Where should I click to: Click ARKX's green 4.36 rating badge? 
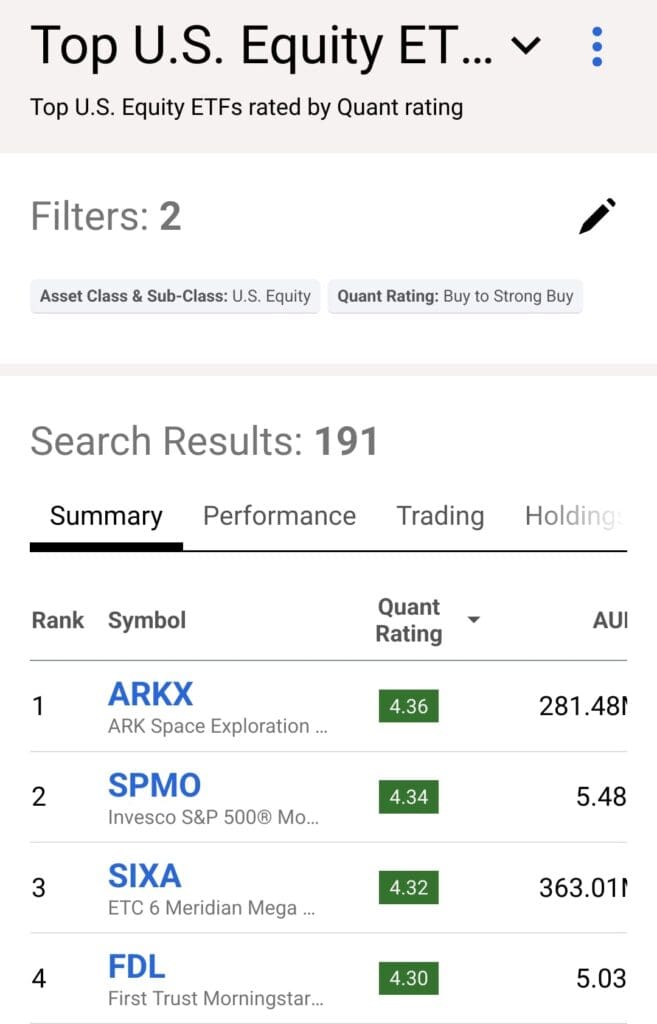click(x=408, y=704)
